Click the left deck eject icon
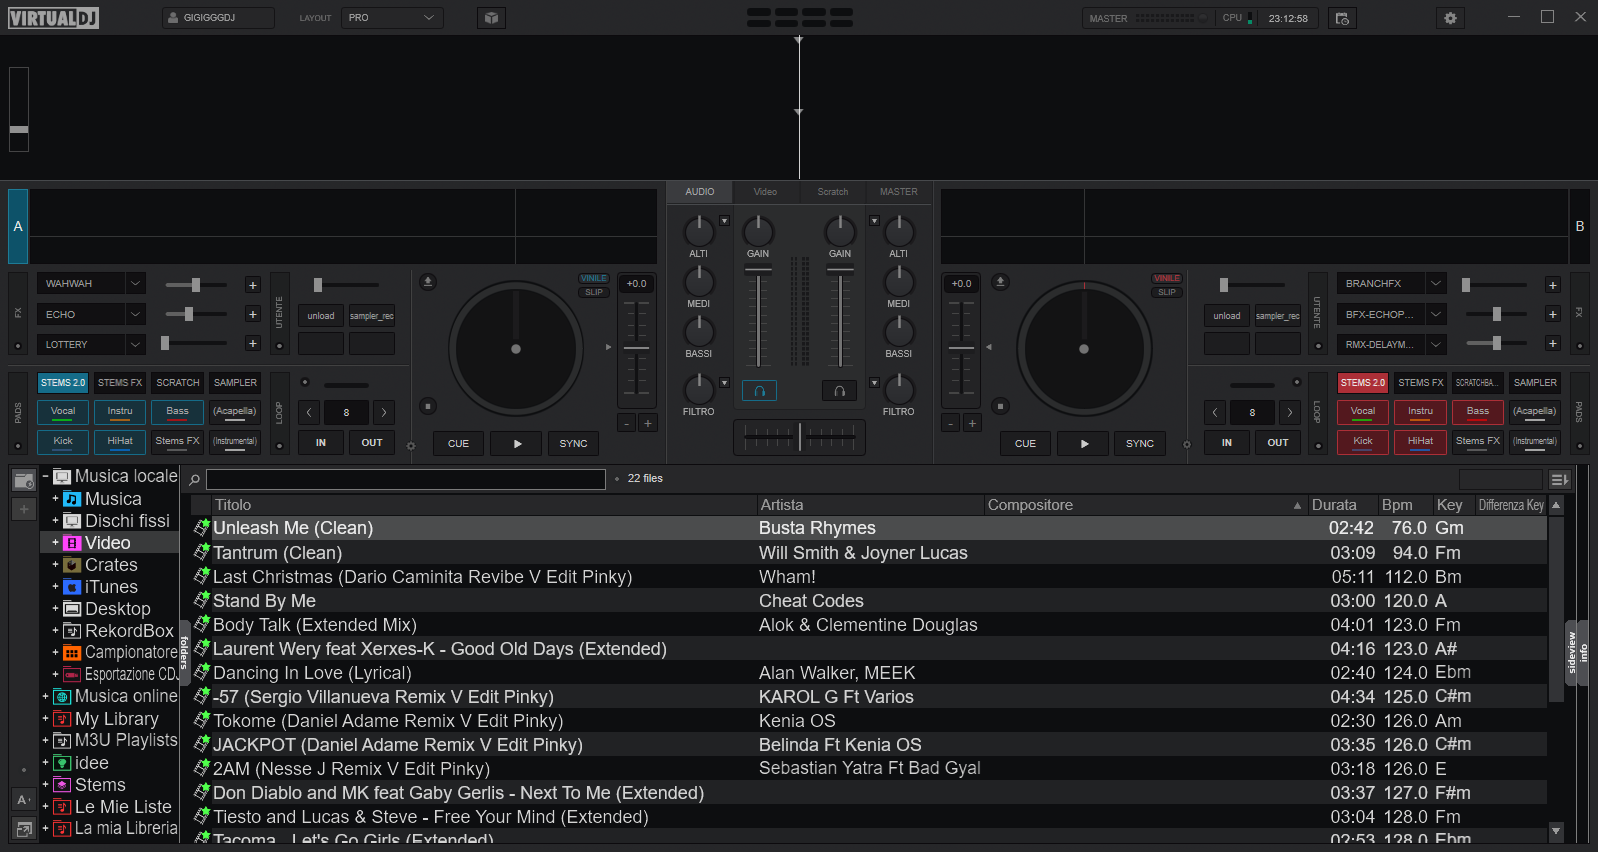This screenshot has height=852, width=1598. (428, 282)
